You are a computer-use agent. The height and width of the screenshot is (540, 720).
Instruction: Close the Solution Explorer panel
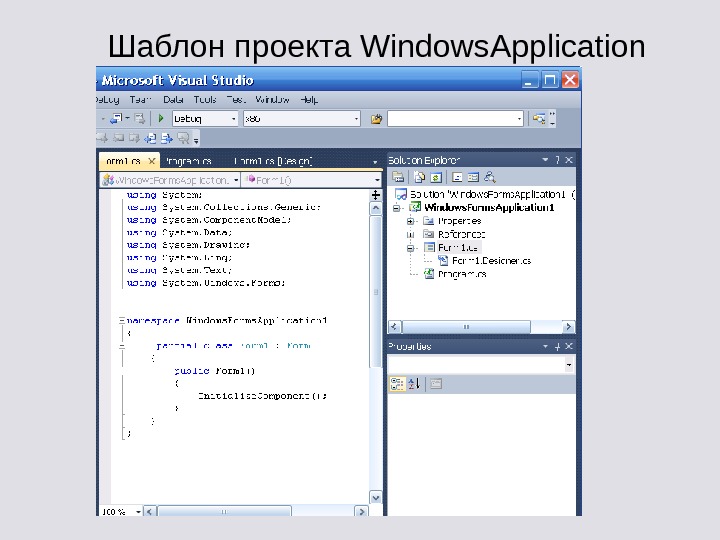[x=569, y=160]
